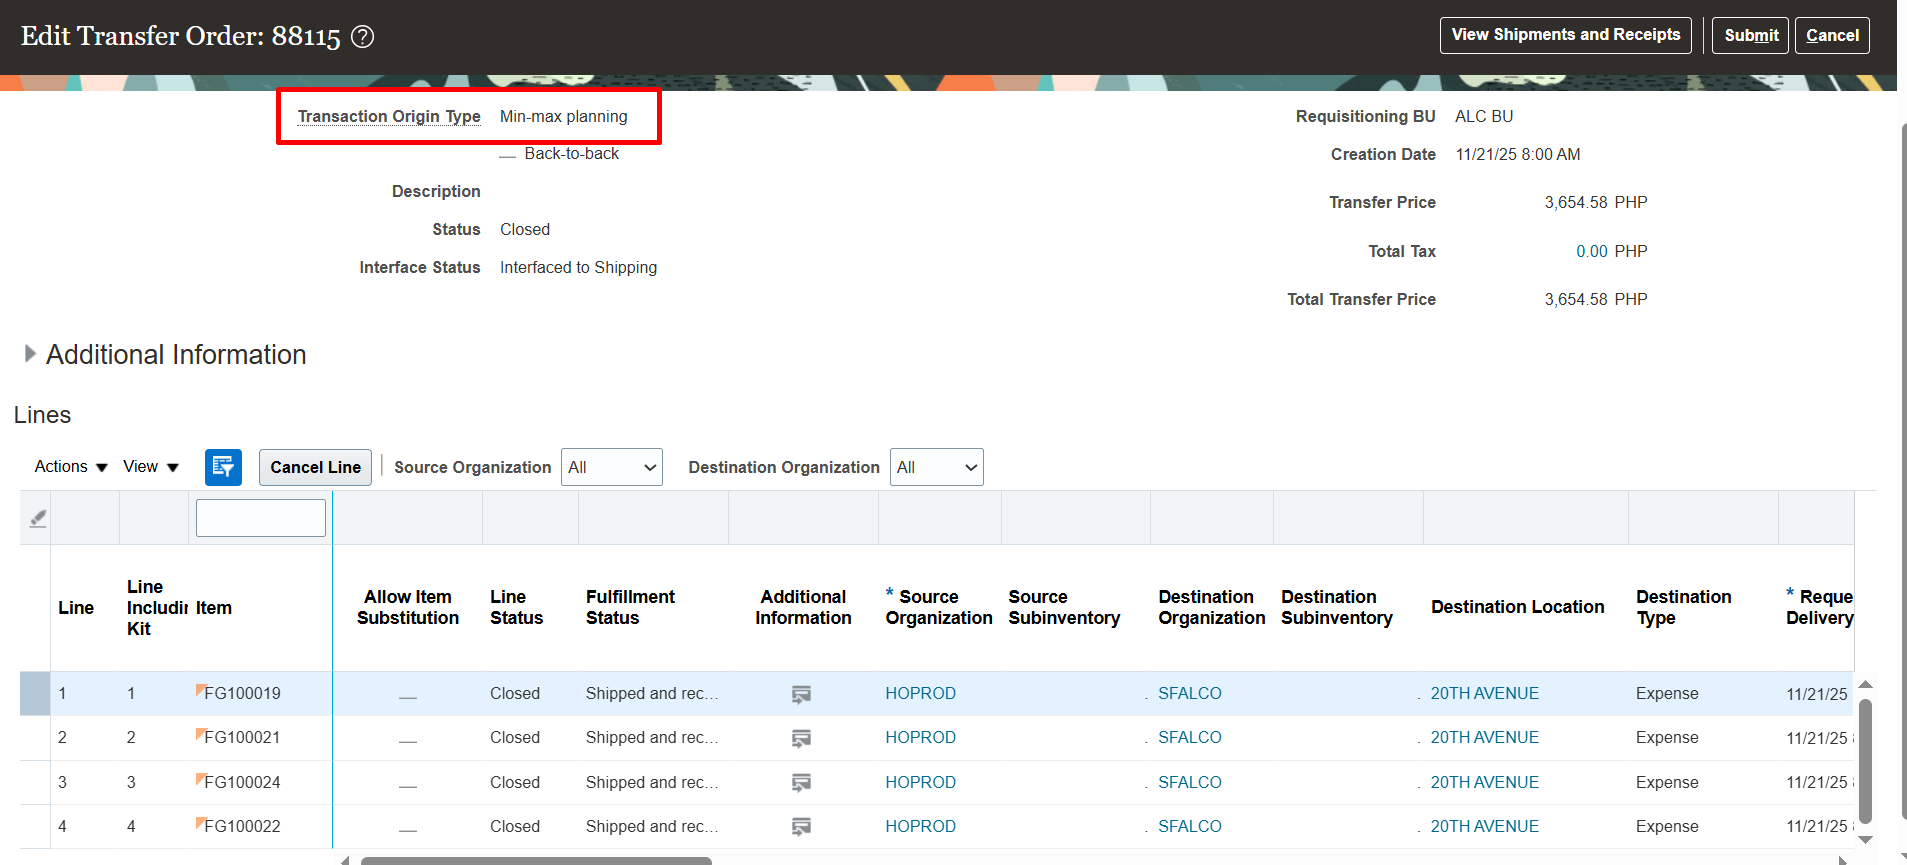Open the View menu
Image resolution: width=1907 pixels, height=865 pixels.
[x=151, y=467]
